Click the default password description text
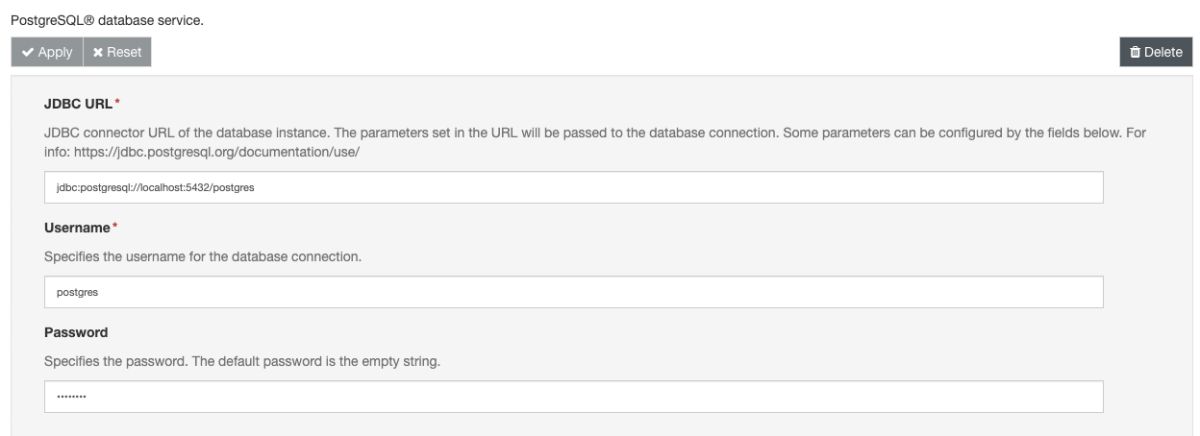 tap(242, 361)
